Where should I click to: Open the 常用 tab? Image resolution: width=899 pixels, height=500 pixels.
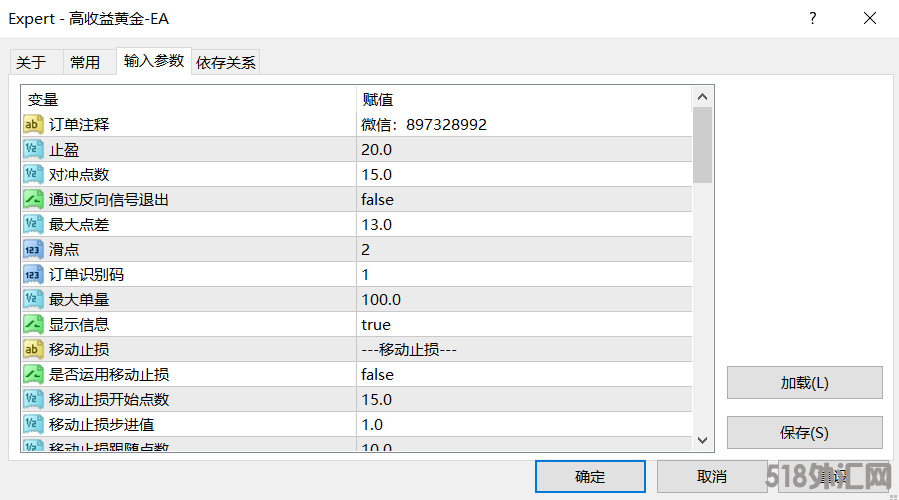click(x=85, y=62)
